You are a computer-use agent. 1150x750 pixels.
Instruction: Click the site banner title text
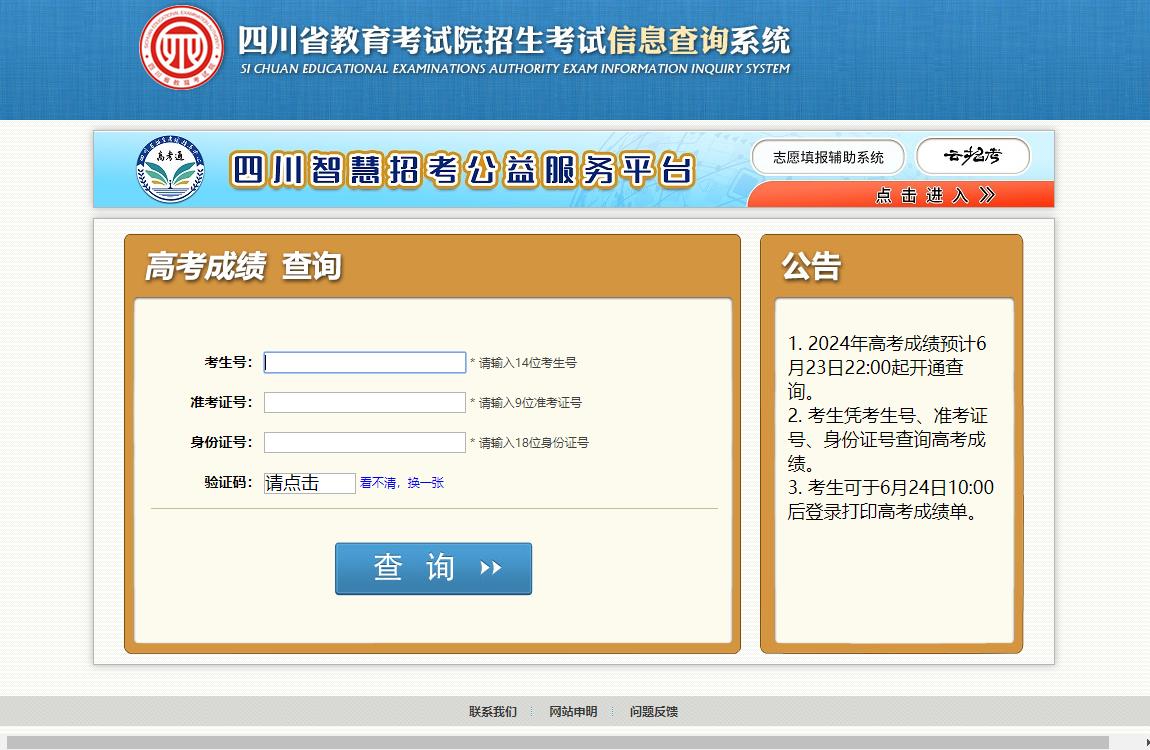(510, 42)
